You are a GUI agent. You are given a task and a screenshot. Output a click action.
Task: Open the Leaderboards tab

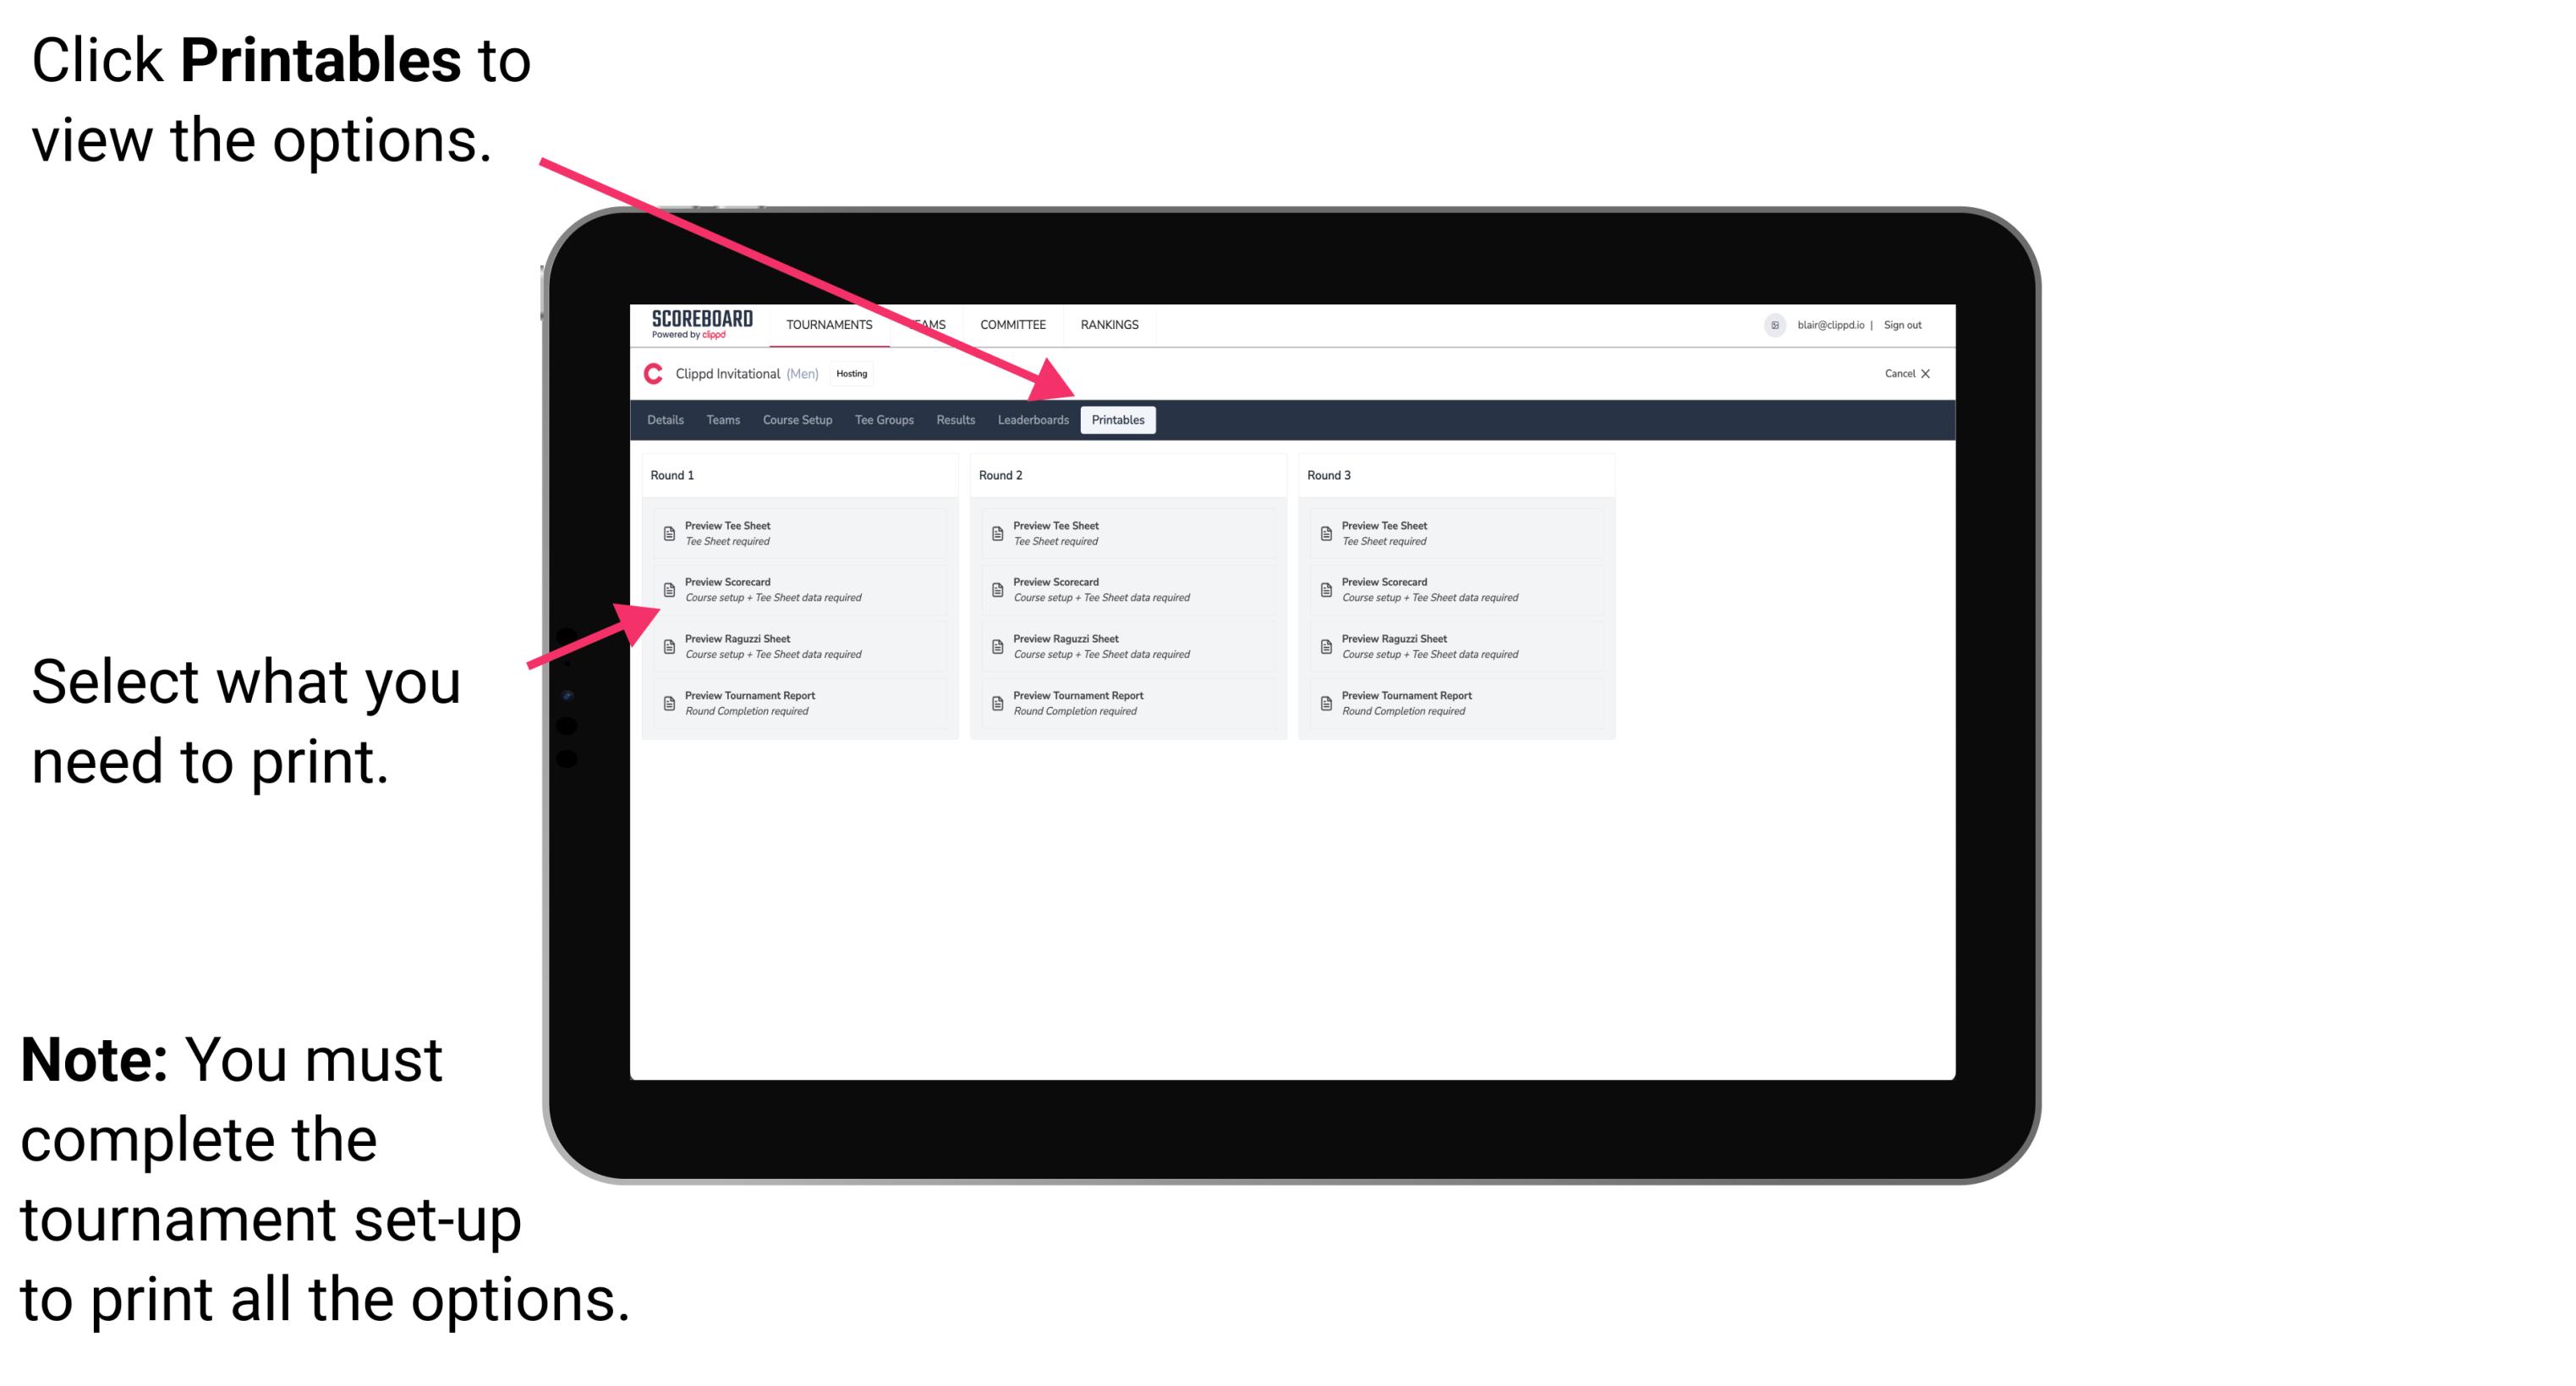coord(1029,420)
